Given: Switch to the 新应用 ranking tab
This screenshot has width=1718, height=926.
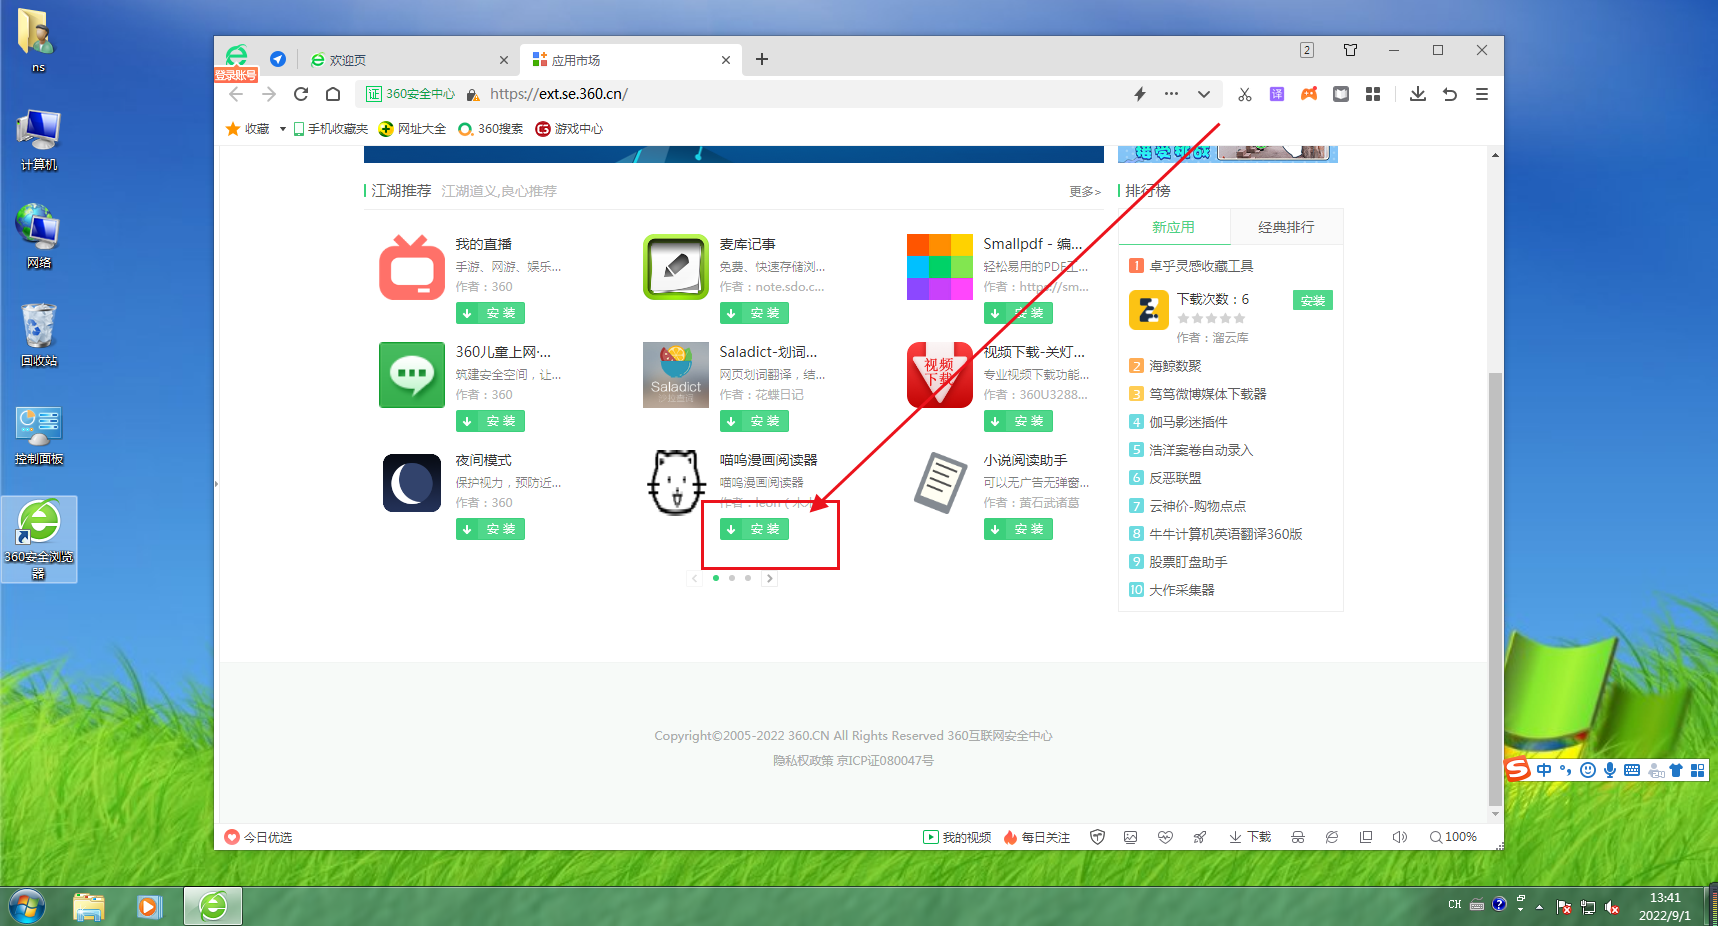Looking at the screenshot, I should click(1173, 227).
